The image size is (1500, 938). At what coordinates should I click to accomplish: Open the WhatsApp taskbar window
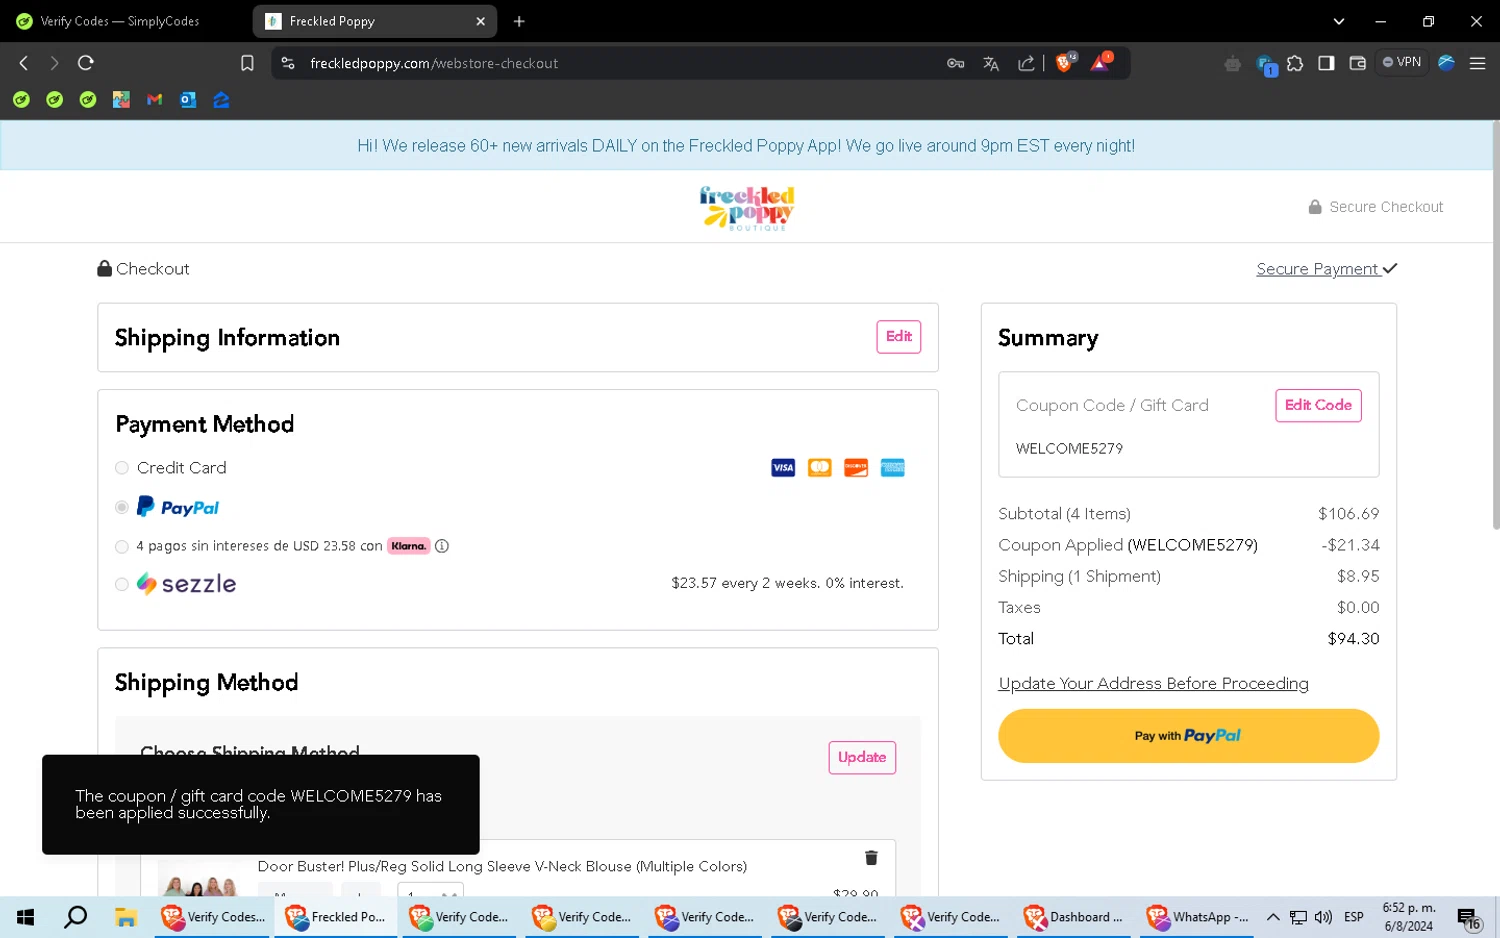click(x=1199, y=917)
